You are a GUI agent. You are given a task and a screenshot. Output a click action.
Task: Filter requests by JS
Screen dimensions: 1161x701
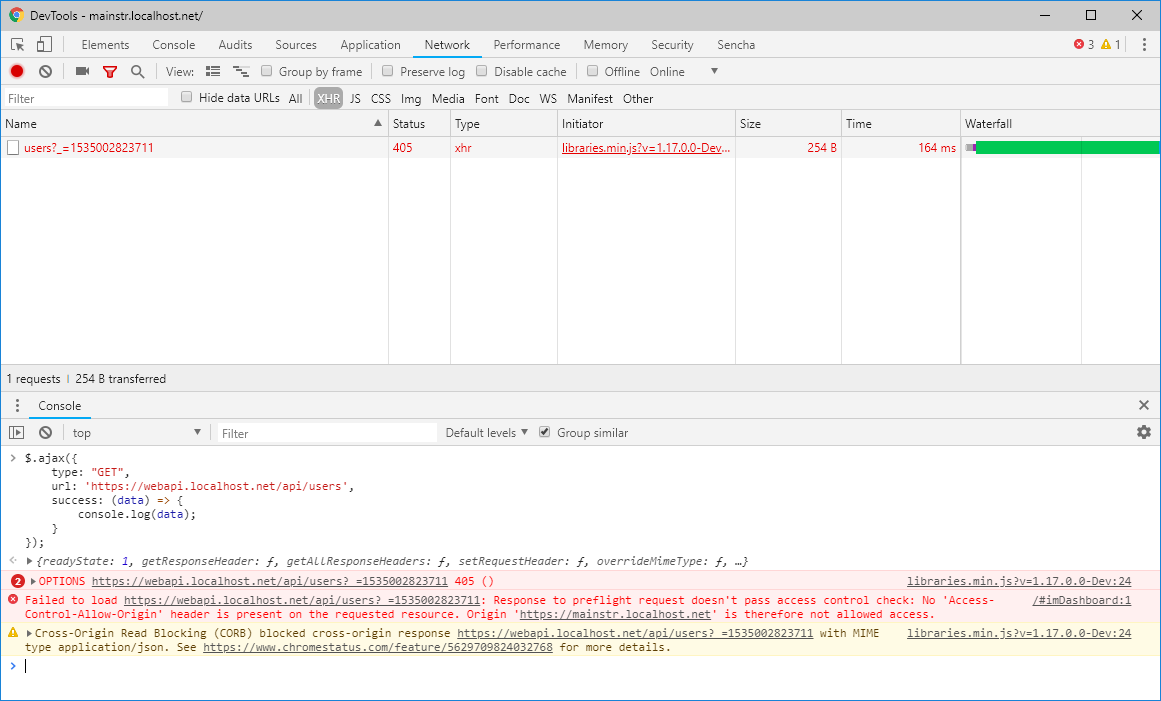pos(355,98)
